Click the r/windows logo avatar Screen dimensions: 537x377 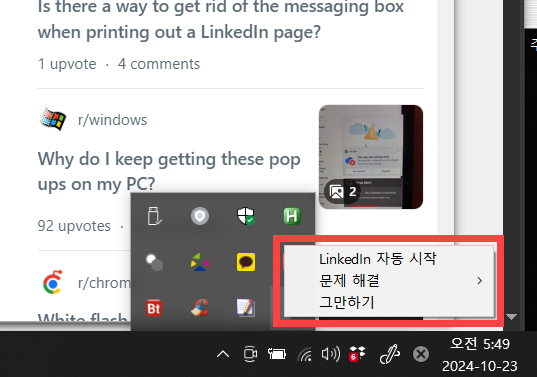coord(52,119)
